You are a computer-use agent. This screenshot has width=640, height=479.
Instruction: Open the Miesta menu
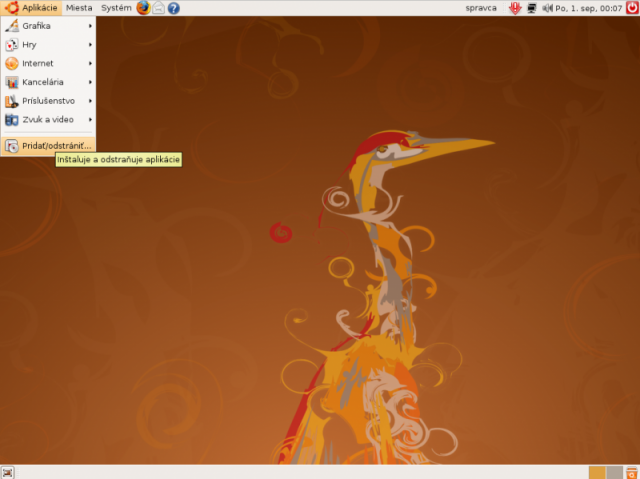click(79, 8)
